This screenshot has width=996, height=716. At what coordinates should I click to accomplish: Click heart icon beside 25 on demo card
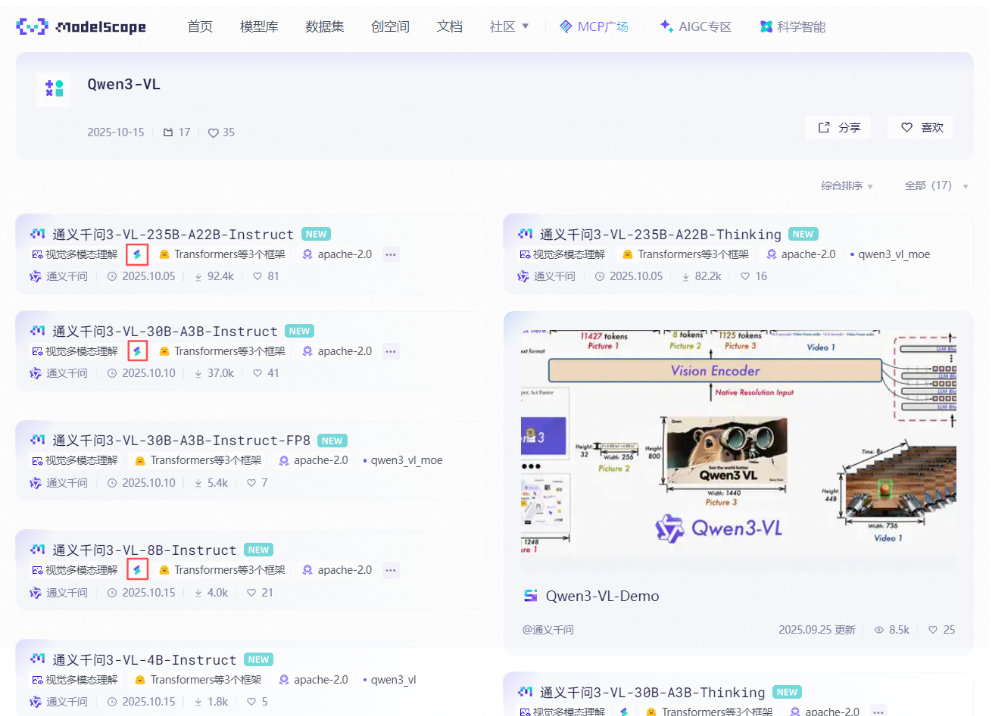pos(932,630)
